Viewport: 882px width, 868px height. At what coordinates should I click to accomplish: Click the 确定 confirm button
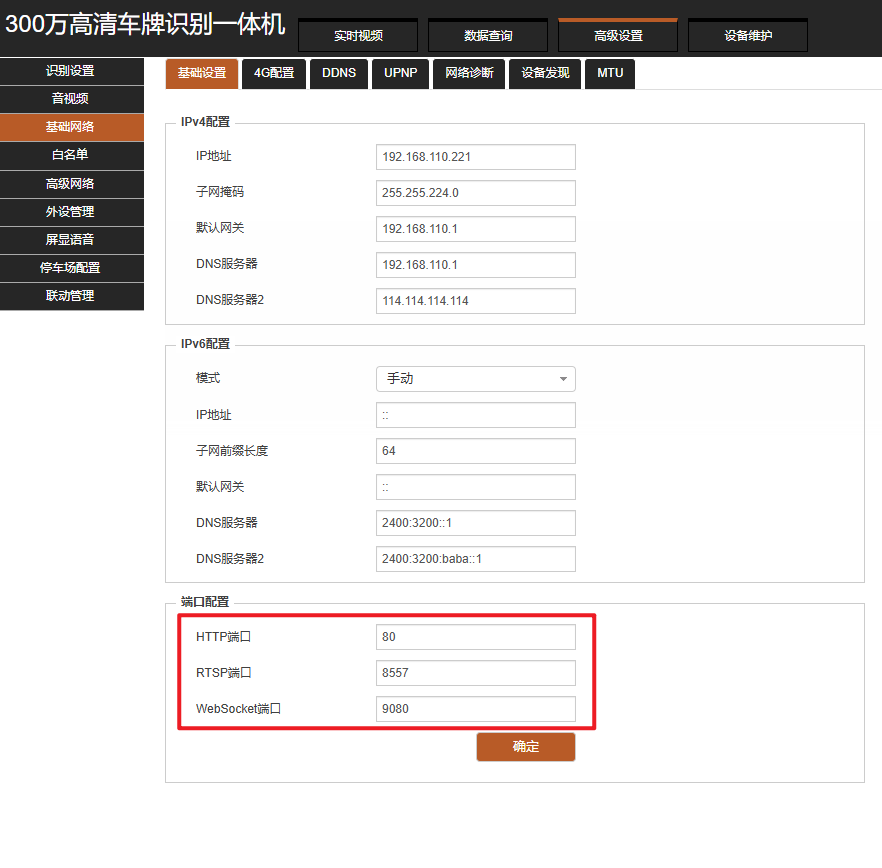(x=526, y=746)
